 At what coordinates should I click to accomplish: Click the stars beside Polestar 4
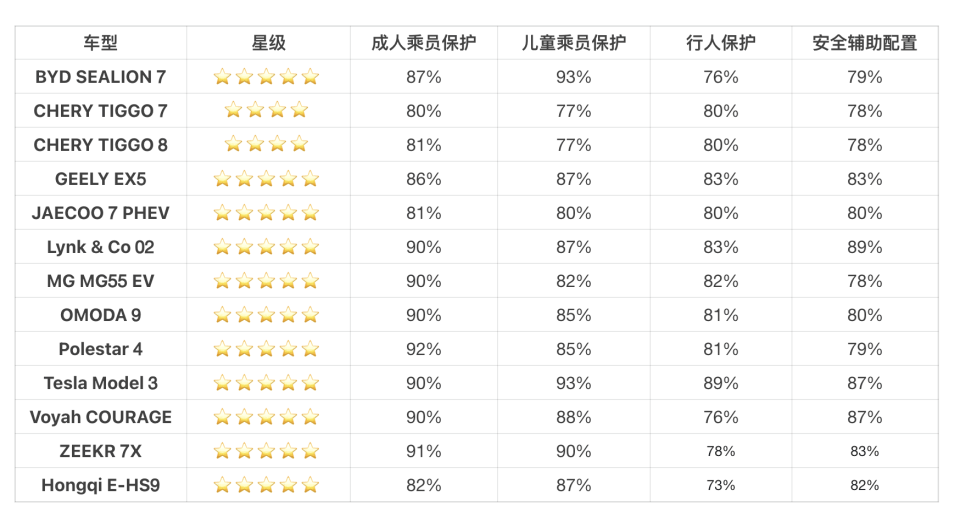point(266,349)
